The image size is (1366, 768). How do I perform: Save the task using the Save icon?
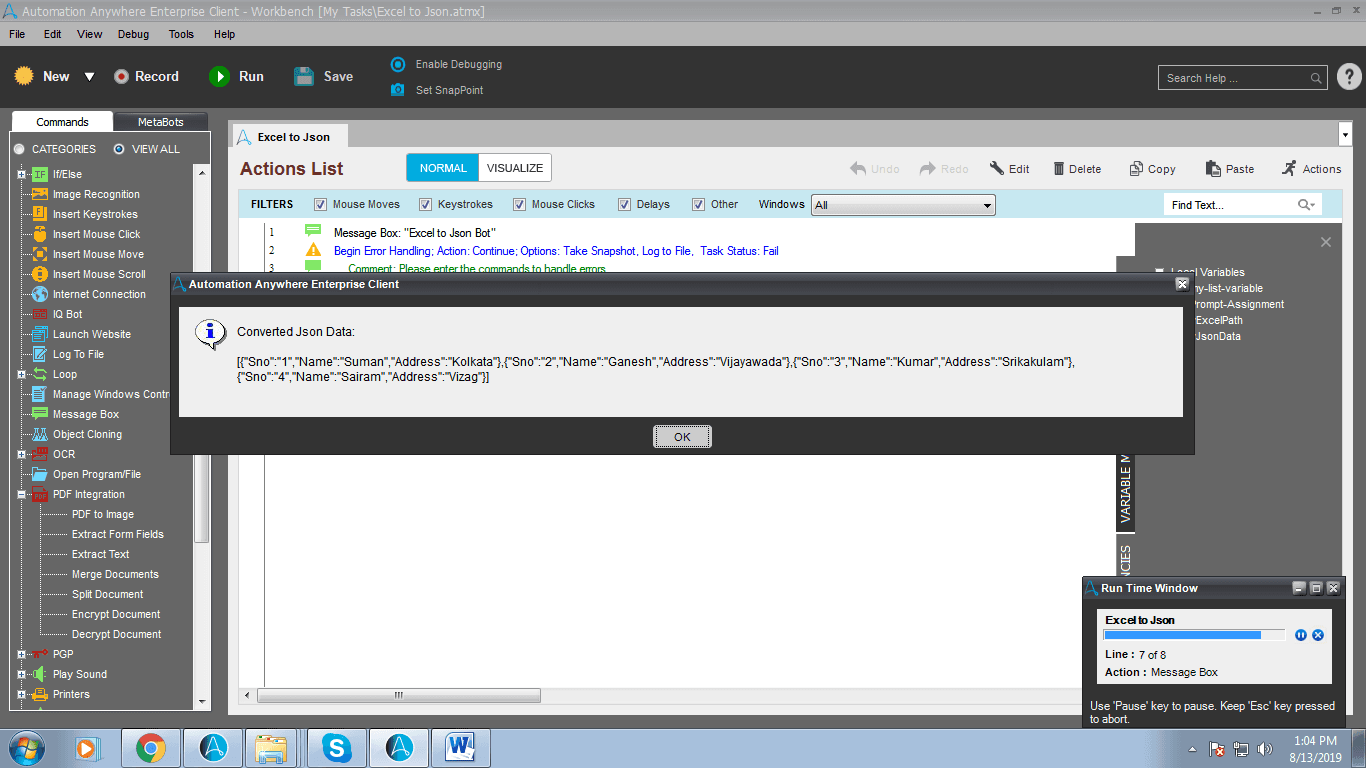click(x=305, y=76)
